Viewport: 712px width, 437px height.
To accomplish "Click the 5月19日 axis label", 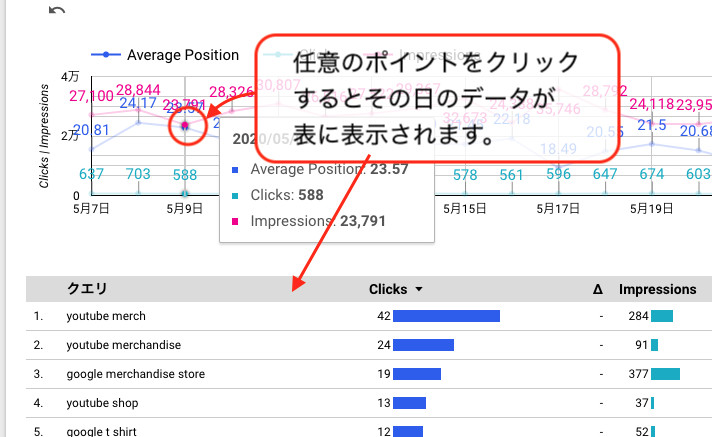I will (x=651, y=209).
